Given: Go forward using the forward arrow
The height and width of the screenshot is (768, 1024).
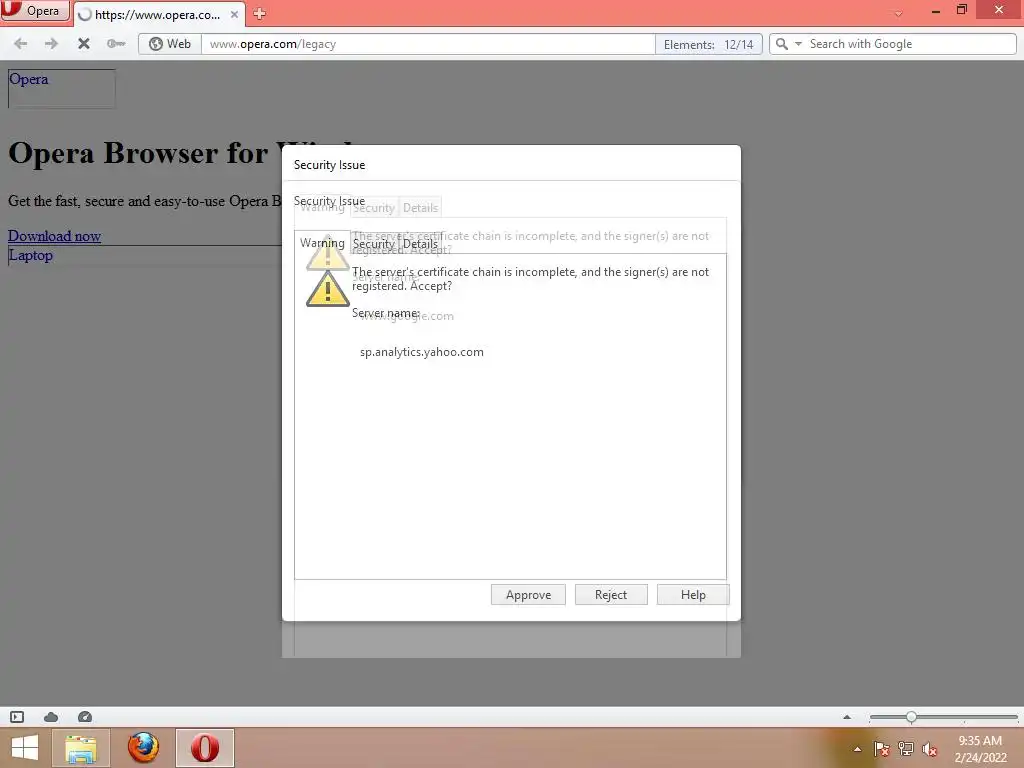Looking at the screenshot, I should click(51, 44).
